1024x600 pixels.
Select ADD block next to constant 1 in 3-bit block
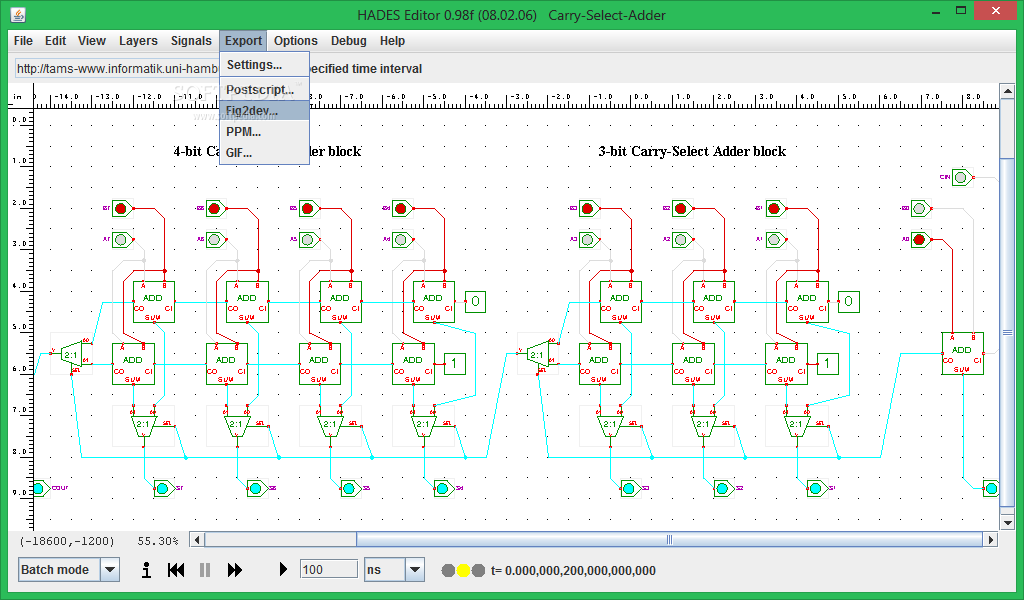pyautogui.click(x=786, y=364)
